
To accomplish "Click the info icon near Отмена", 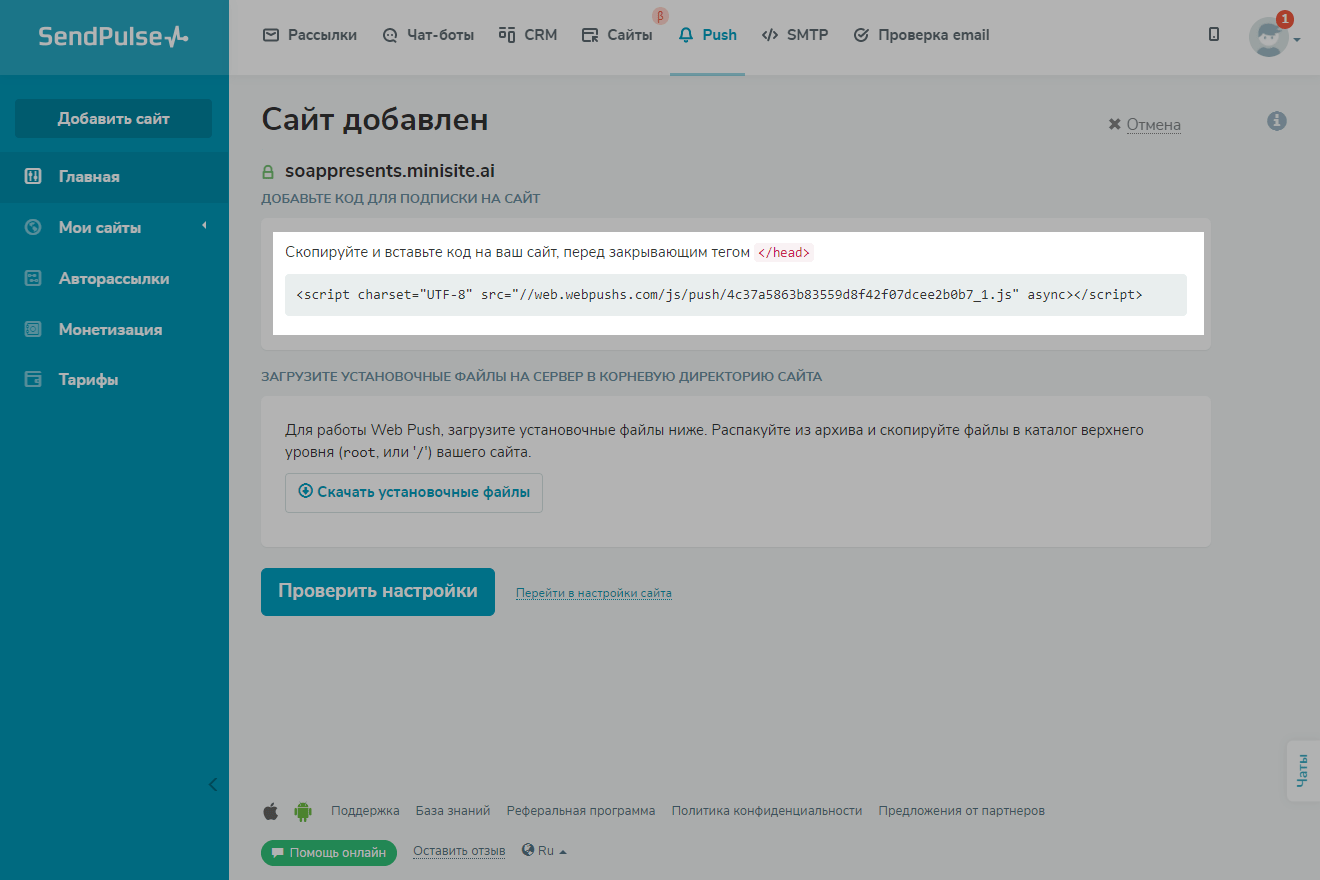I will 1276,121.
